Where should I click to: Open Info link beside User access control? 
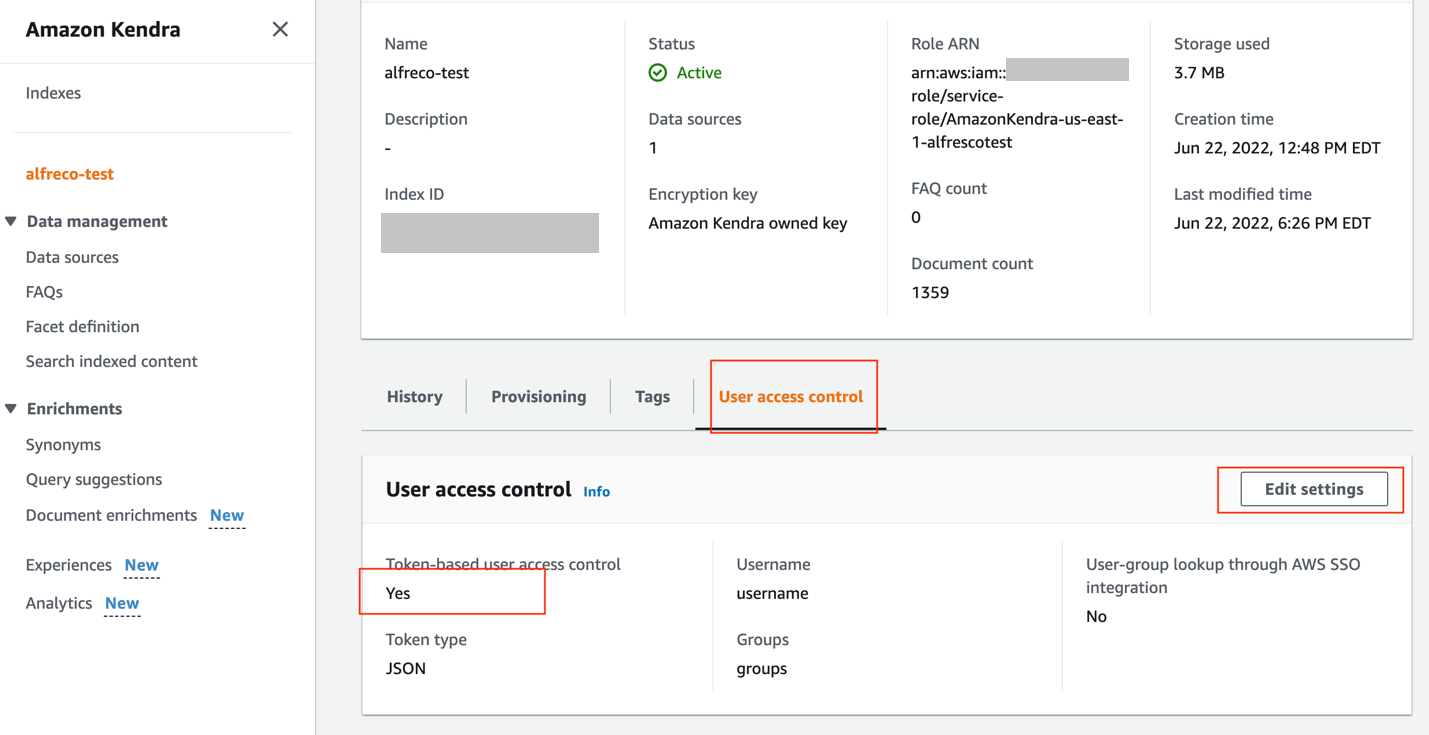point(596,491)
